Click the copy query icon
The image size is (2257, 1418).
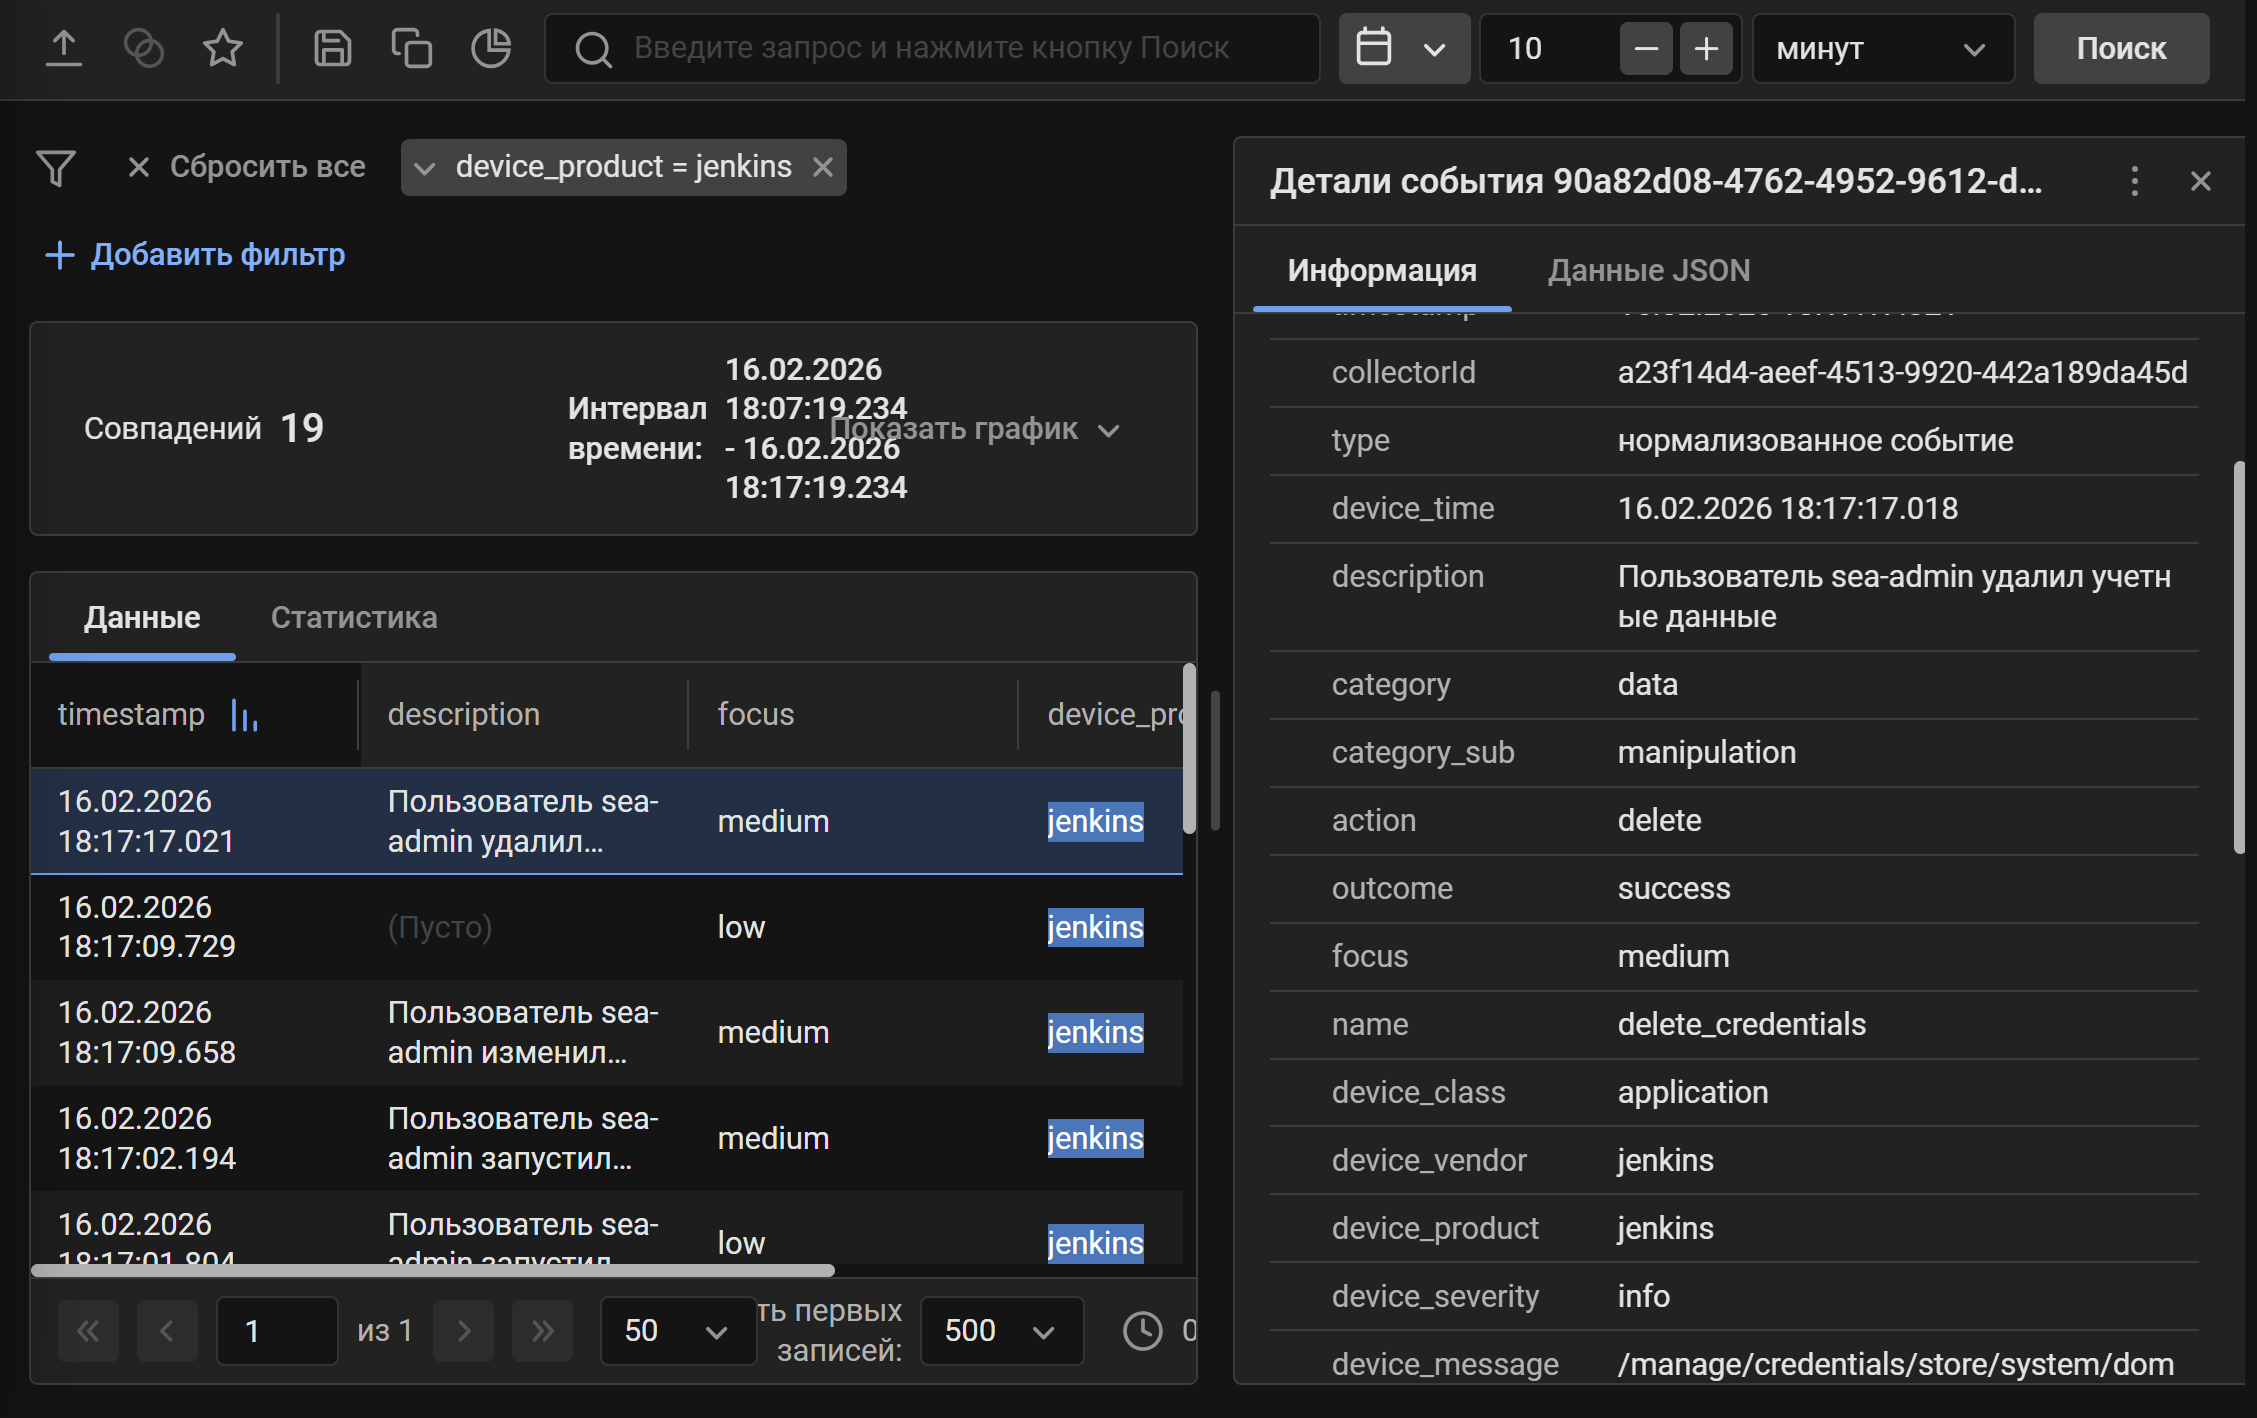click(x=411, y=48)
